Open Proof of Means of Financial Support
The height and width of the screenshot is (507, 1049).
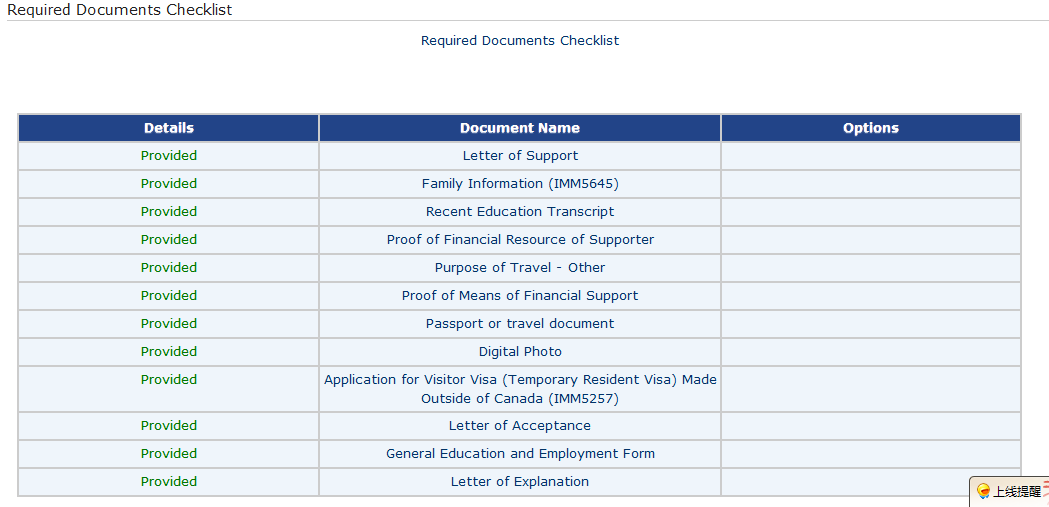520,296
